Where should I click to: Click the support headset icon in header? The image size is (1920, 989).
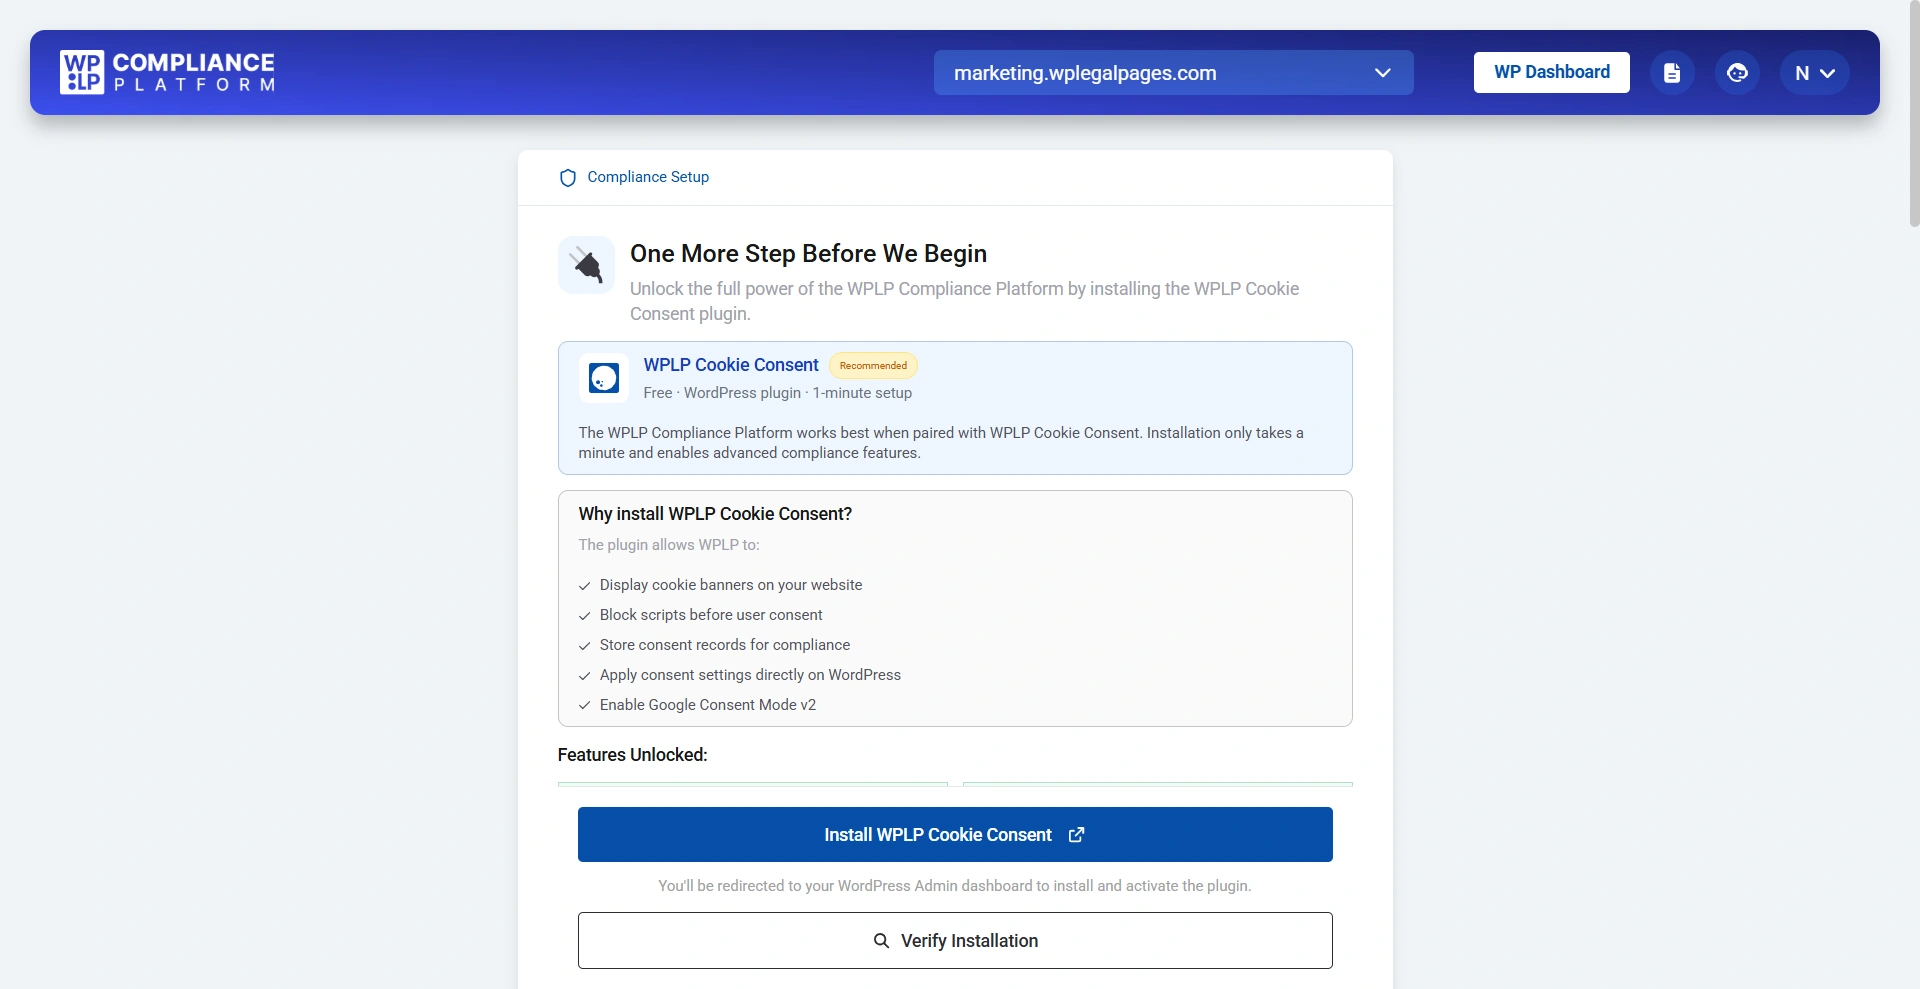(1737, 73)
